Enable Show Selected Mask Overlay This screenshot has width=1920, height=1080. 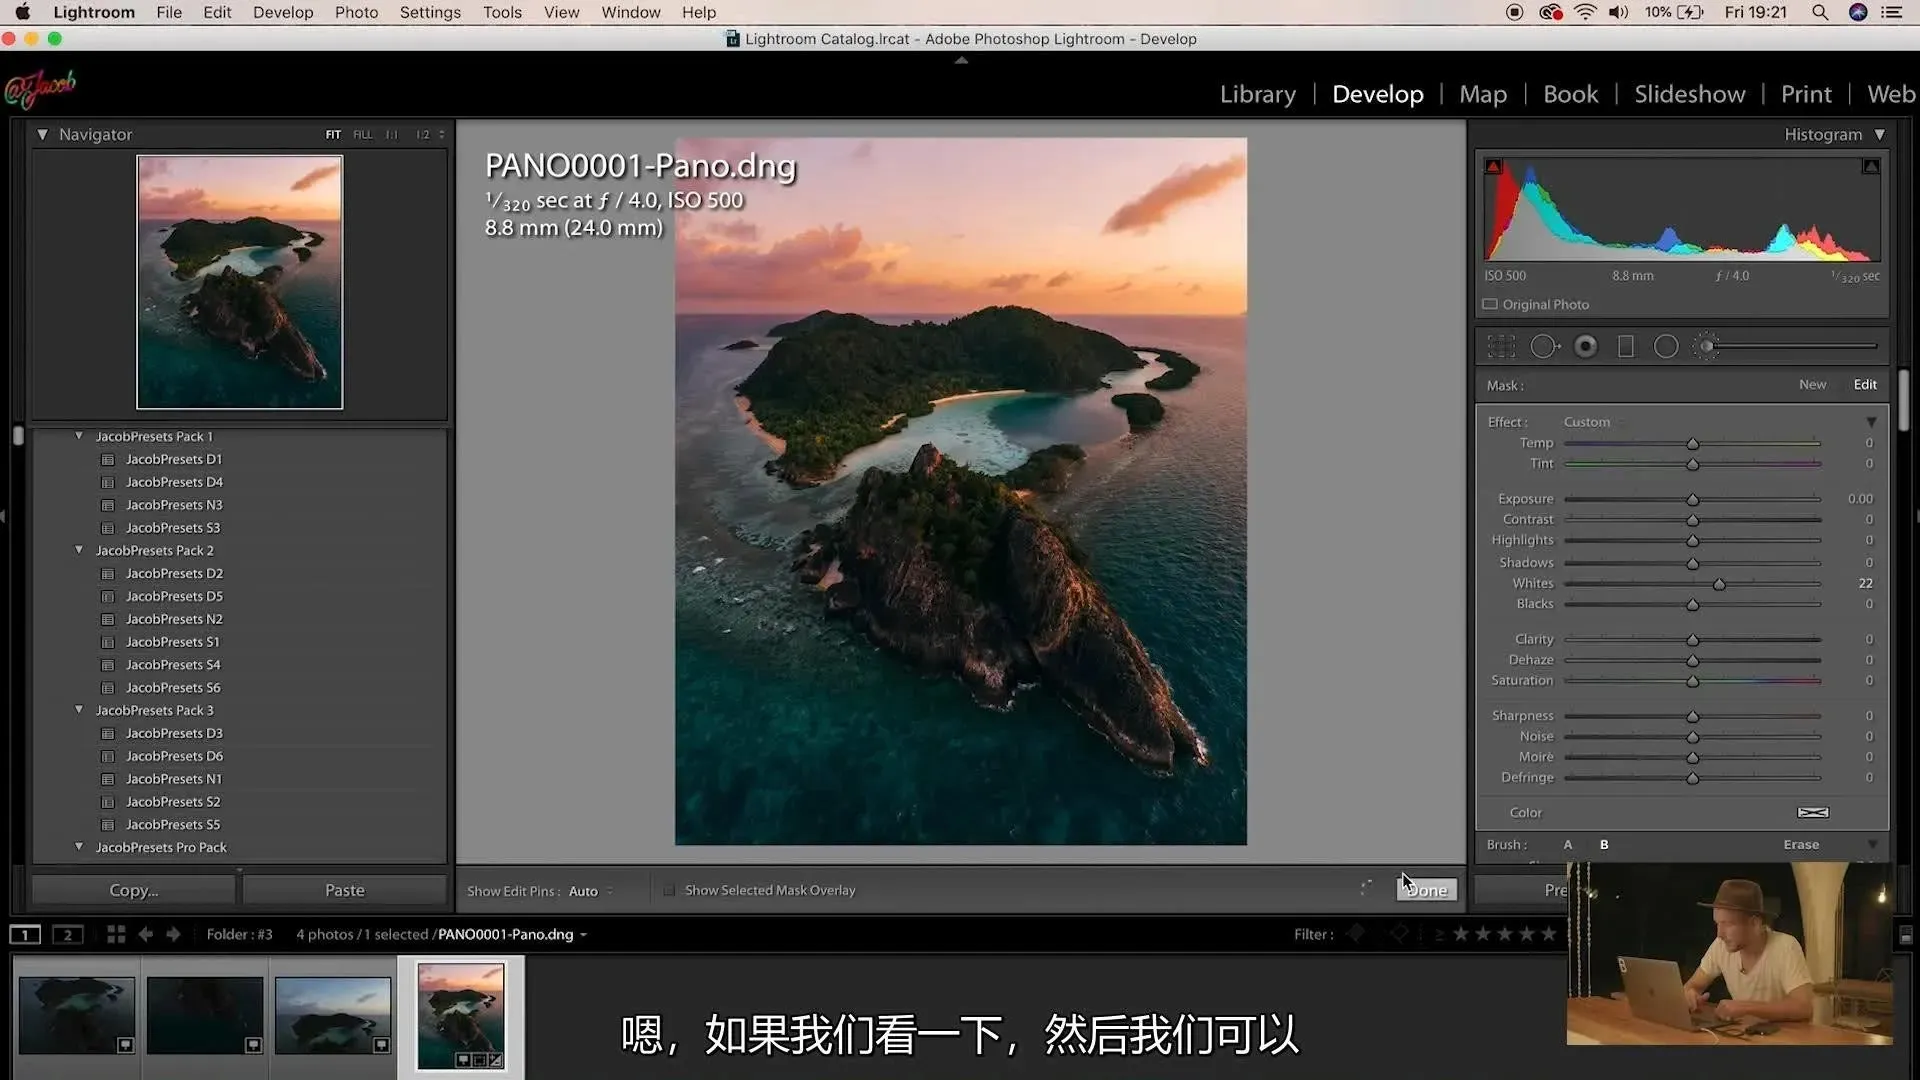coord(669,890)
